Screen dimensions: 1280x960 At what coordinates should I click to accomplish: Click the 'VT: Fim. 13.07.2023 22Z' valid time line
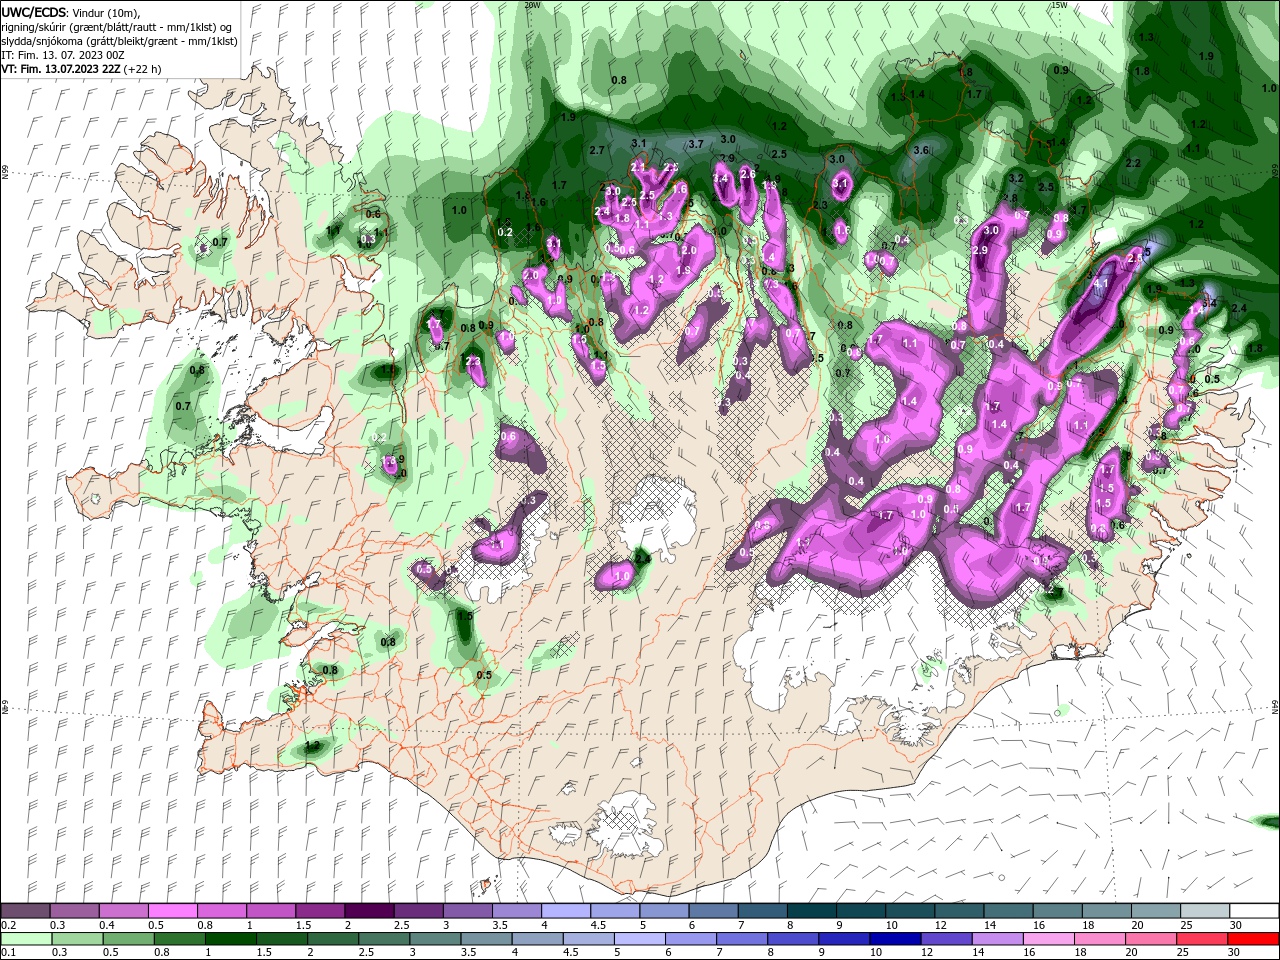click(81, 69)
